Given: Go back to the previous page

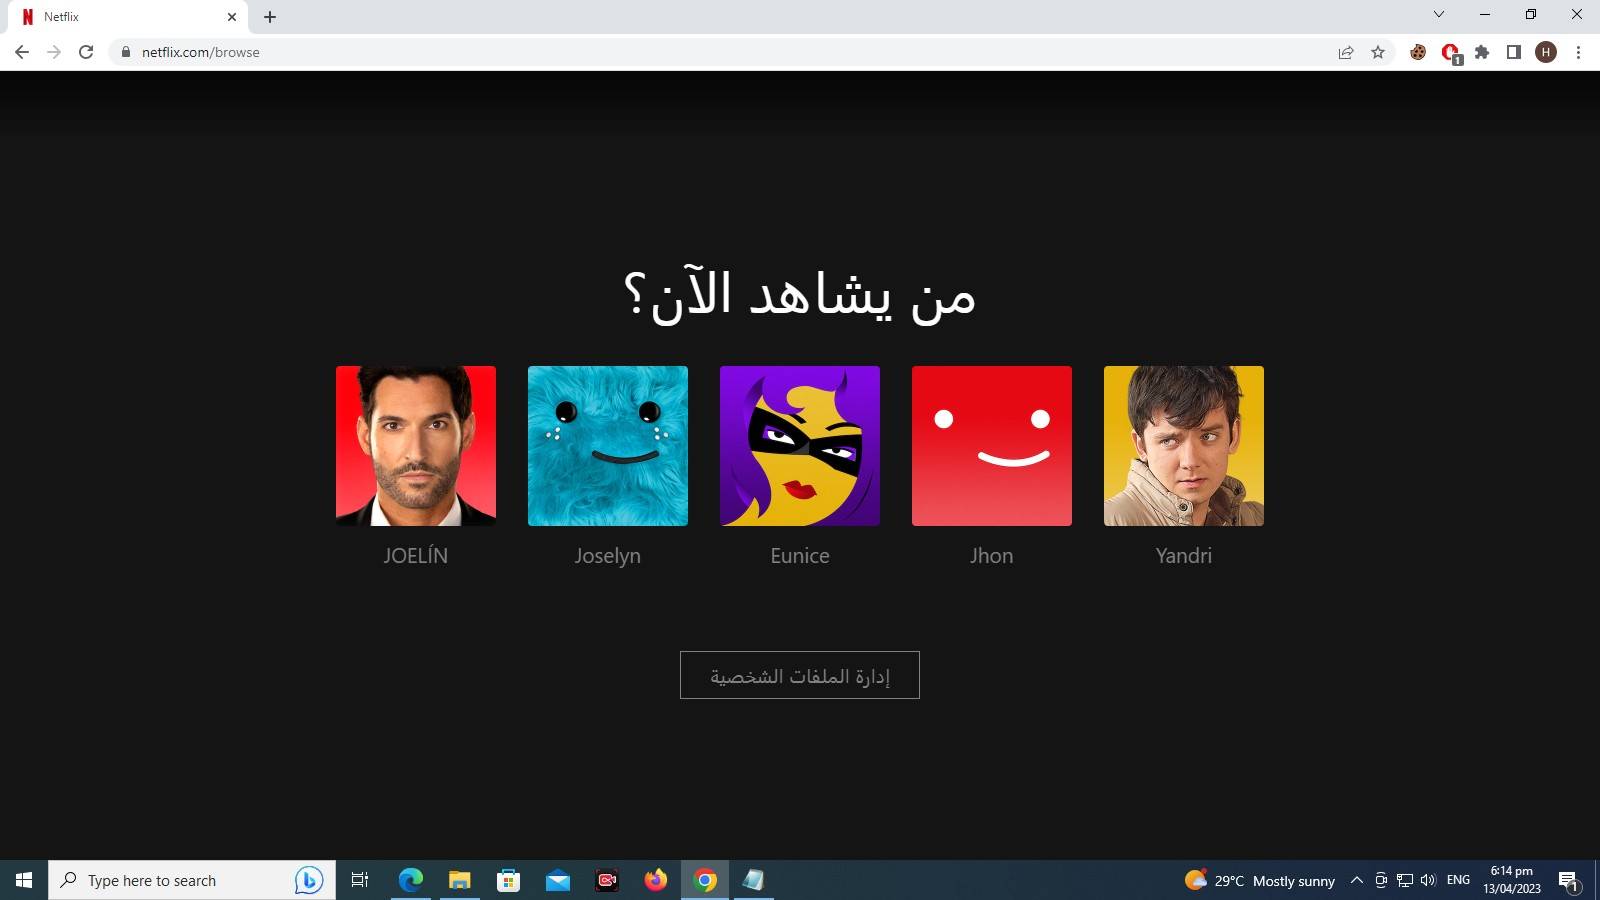Looking at the screenshot, I should (22, 52).
